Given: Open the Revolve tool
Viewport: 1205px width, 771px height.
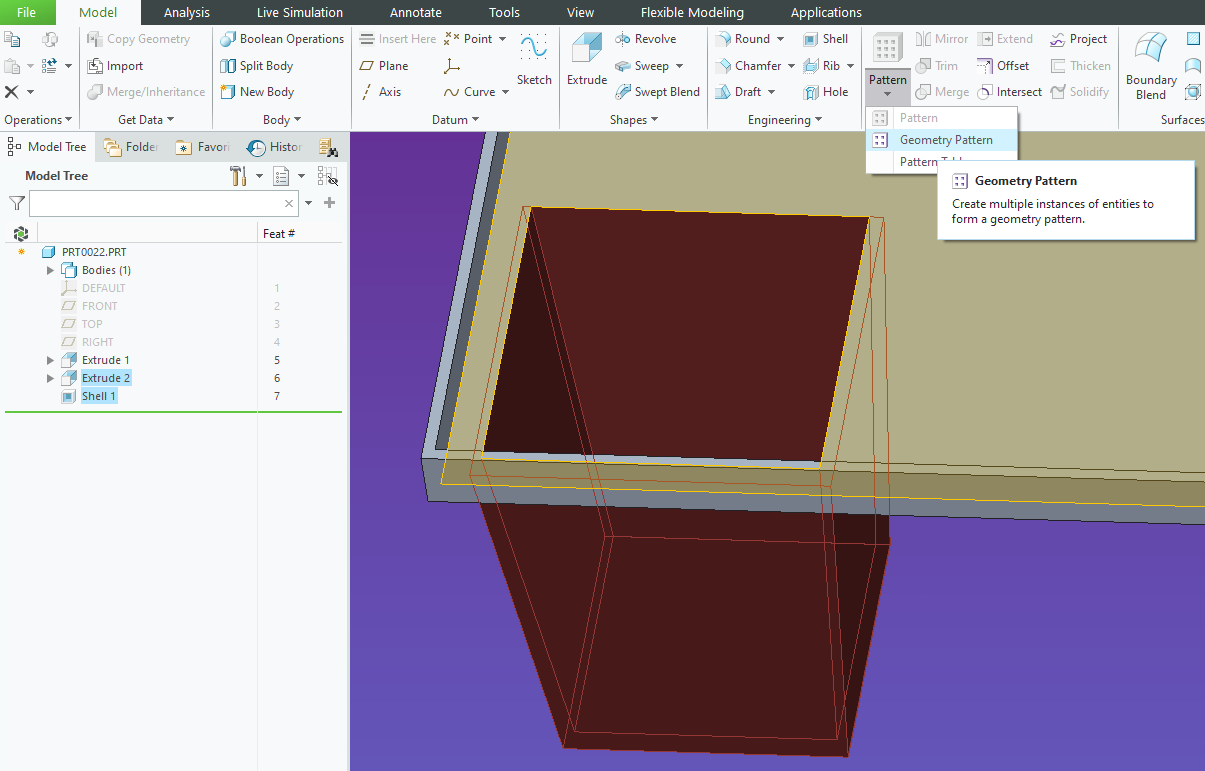Looking at the screenshot, I should click(x=646, y=38).
